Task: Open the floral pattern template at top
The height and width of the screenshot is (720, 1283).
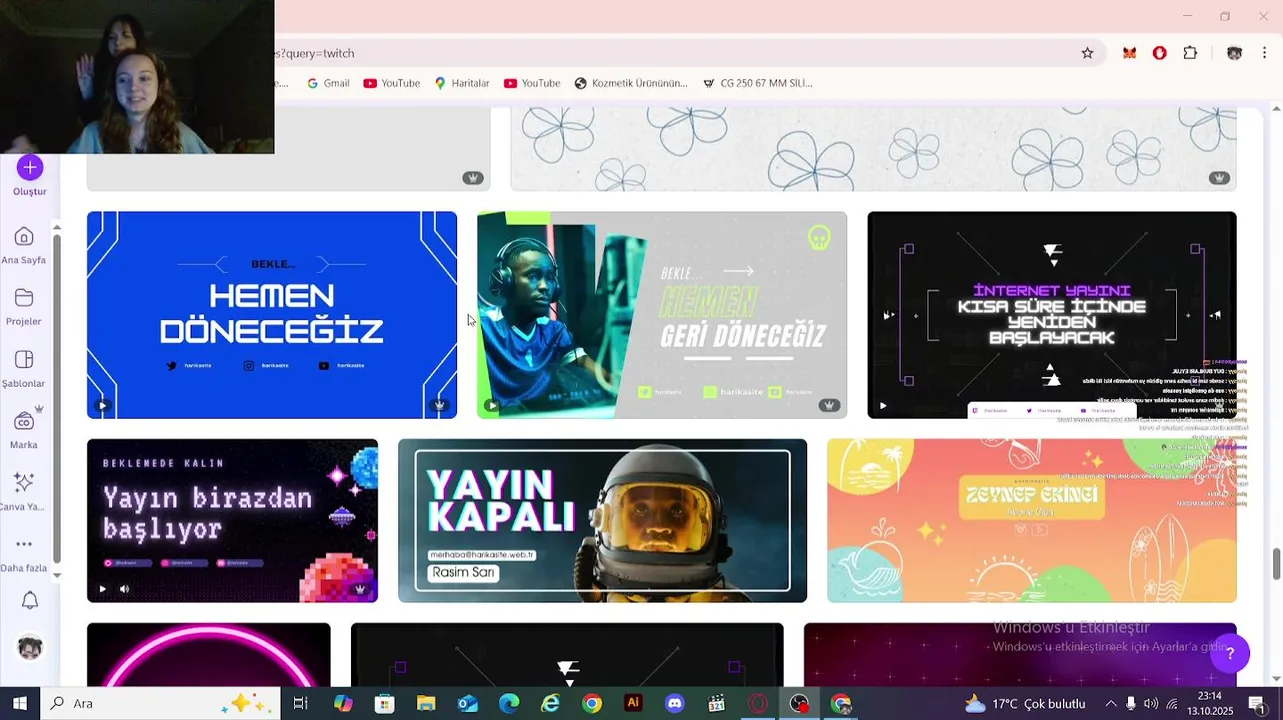Action: [x=873, y=148]
